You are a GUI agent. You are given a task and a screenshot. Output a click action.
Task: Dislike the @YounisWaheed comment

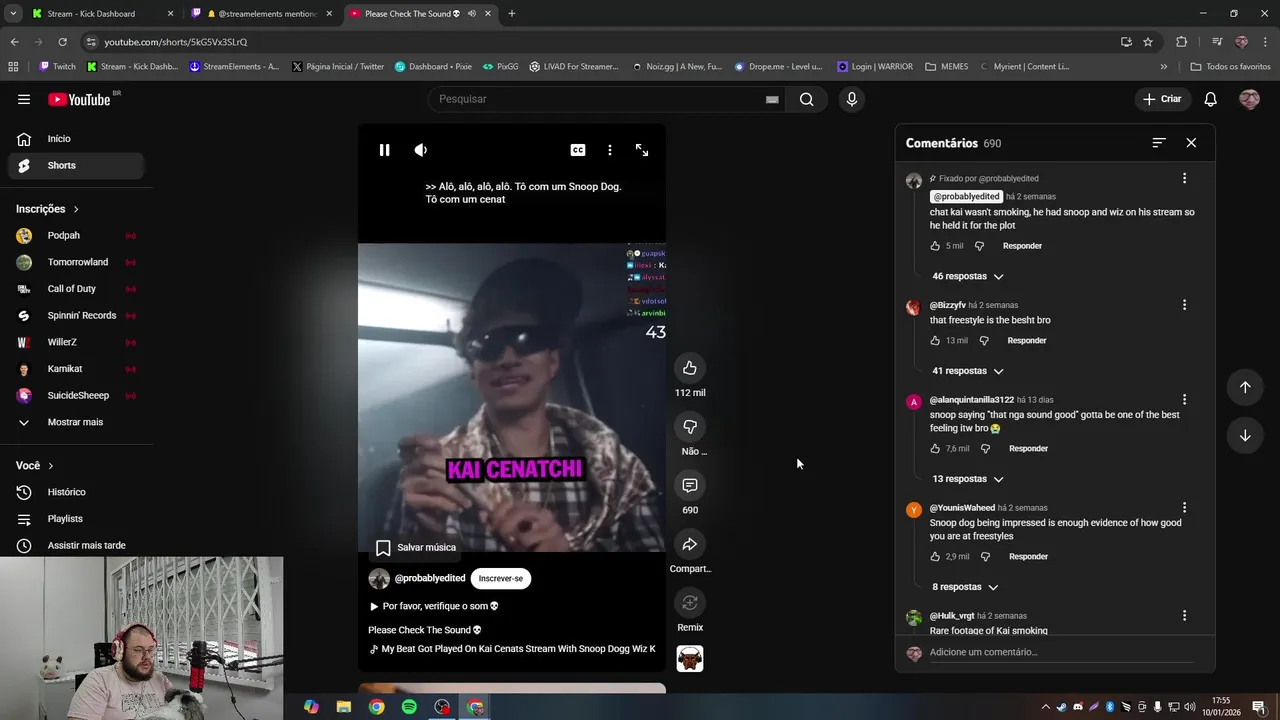coord(985,557)
